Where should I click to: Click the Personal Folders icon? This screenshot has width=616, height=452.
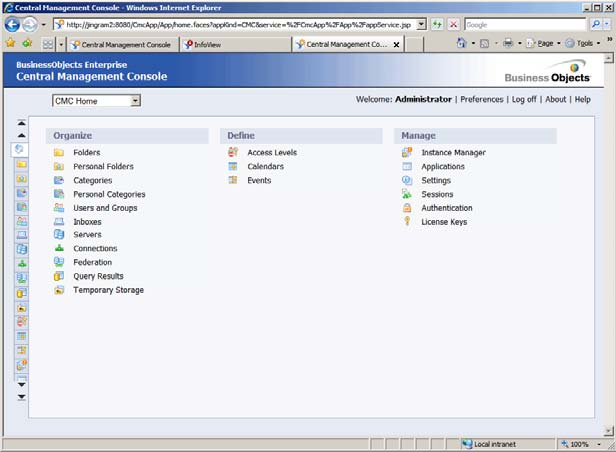[59, 167]
